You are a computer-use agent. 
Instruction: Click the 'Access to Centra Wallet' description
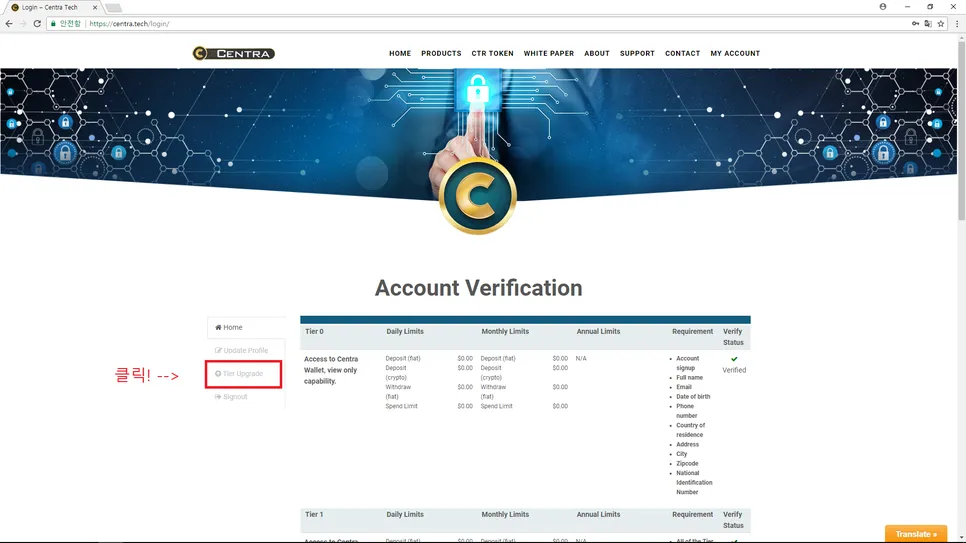[x=331, y=370]
